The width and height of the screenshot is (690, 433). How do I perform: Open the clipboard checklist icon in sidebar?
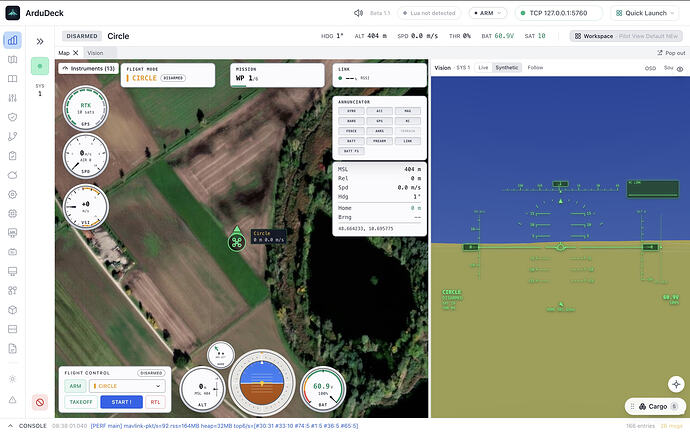coord(12,156)
